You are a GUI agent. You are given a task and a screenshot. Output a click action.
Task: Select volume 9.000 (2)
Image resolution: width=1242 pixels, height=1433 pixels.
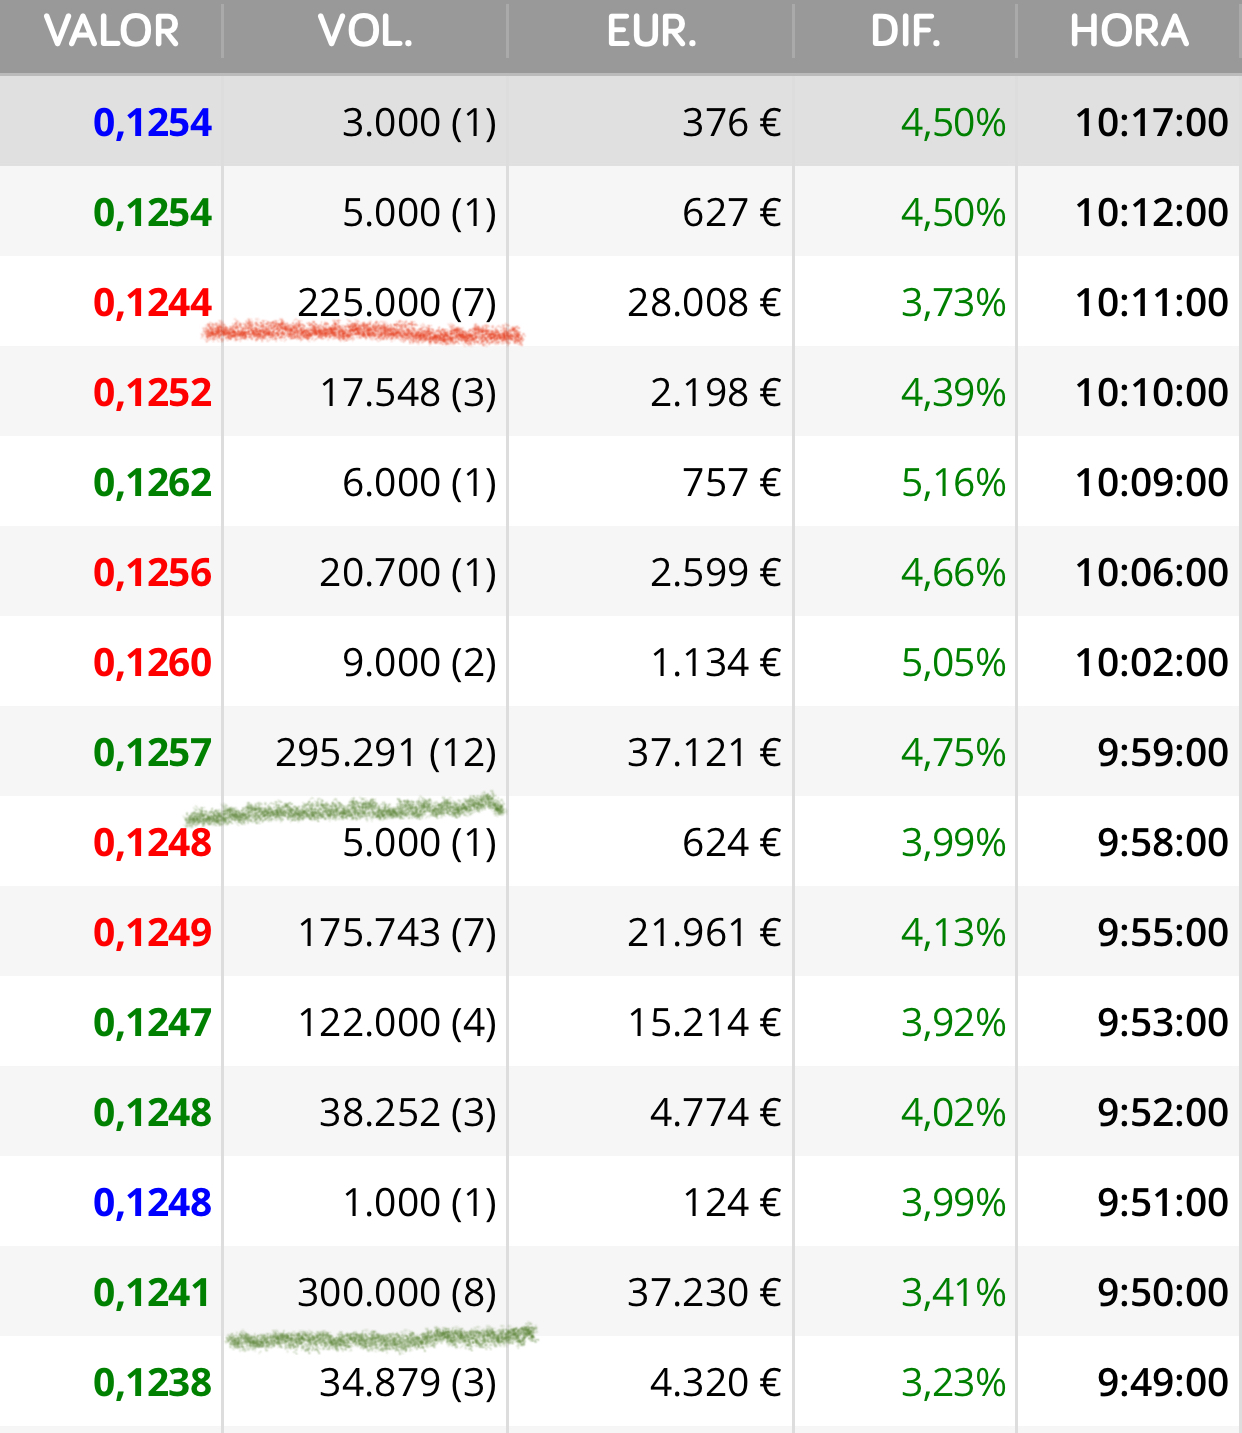tap(419, 663)
